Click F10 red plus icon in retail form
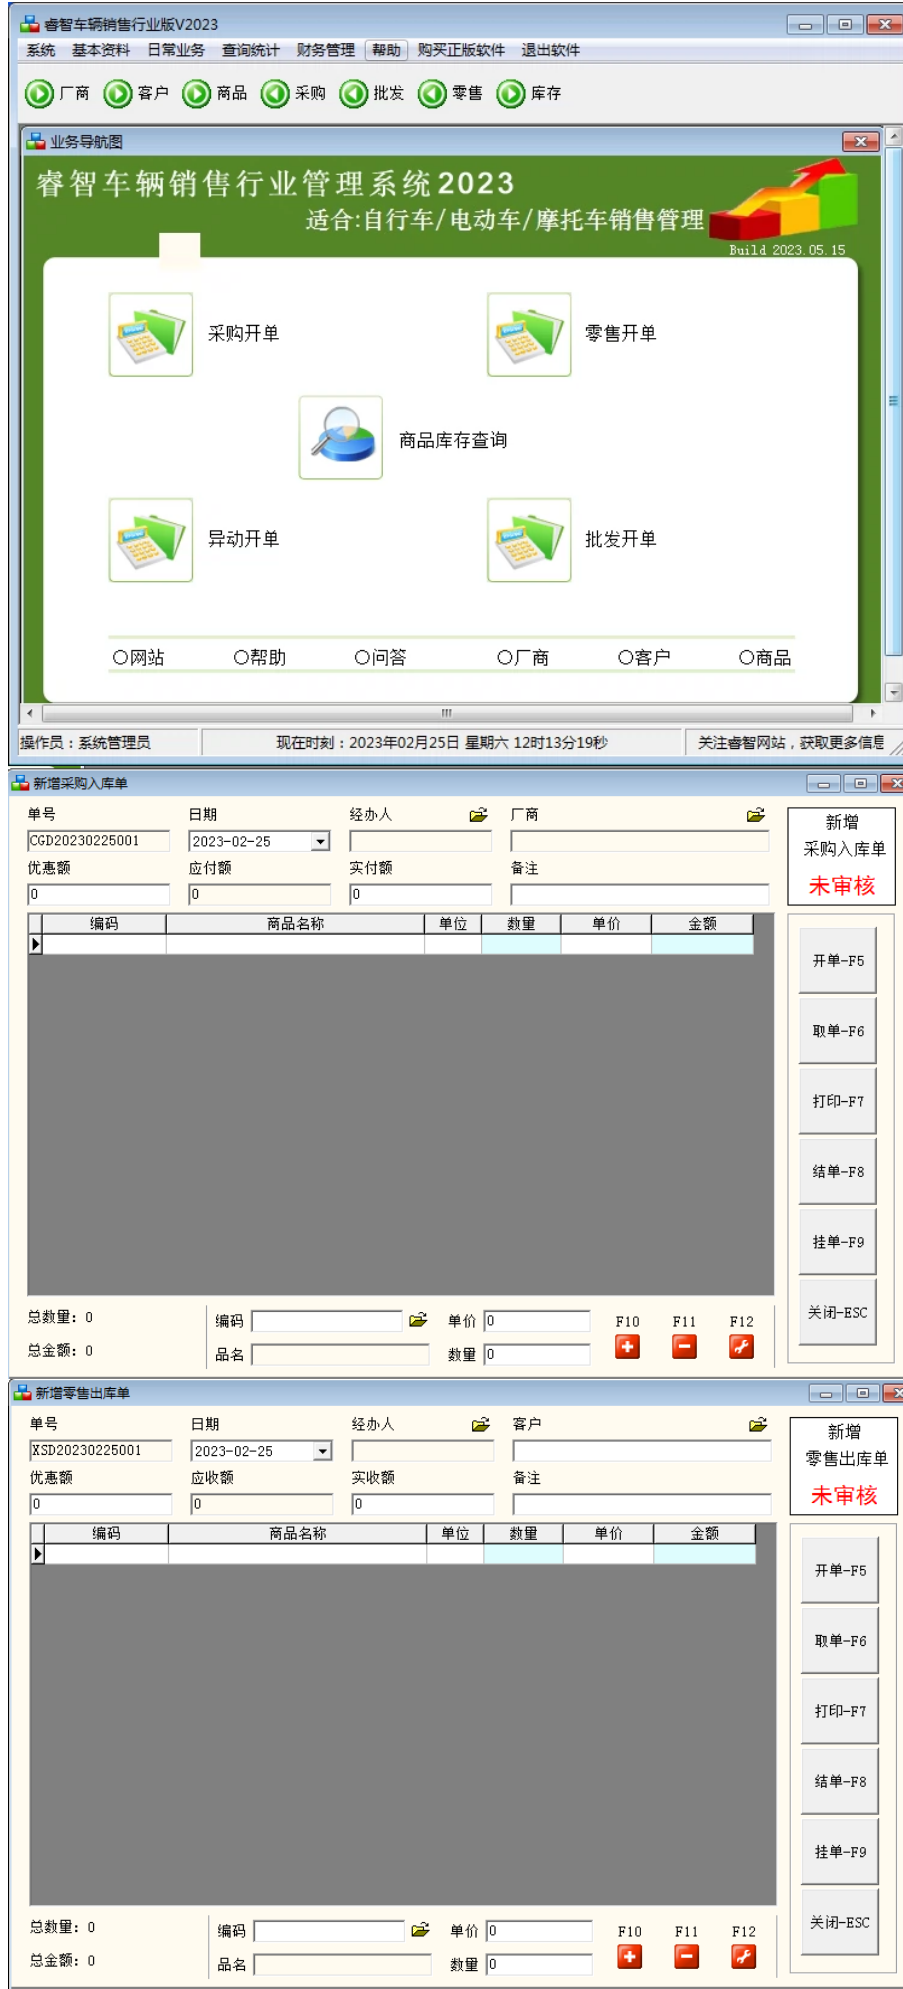 tap(629, 1957)
